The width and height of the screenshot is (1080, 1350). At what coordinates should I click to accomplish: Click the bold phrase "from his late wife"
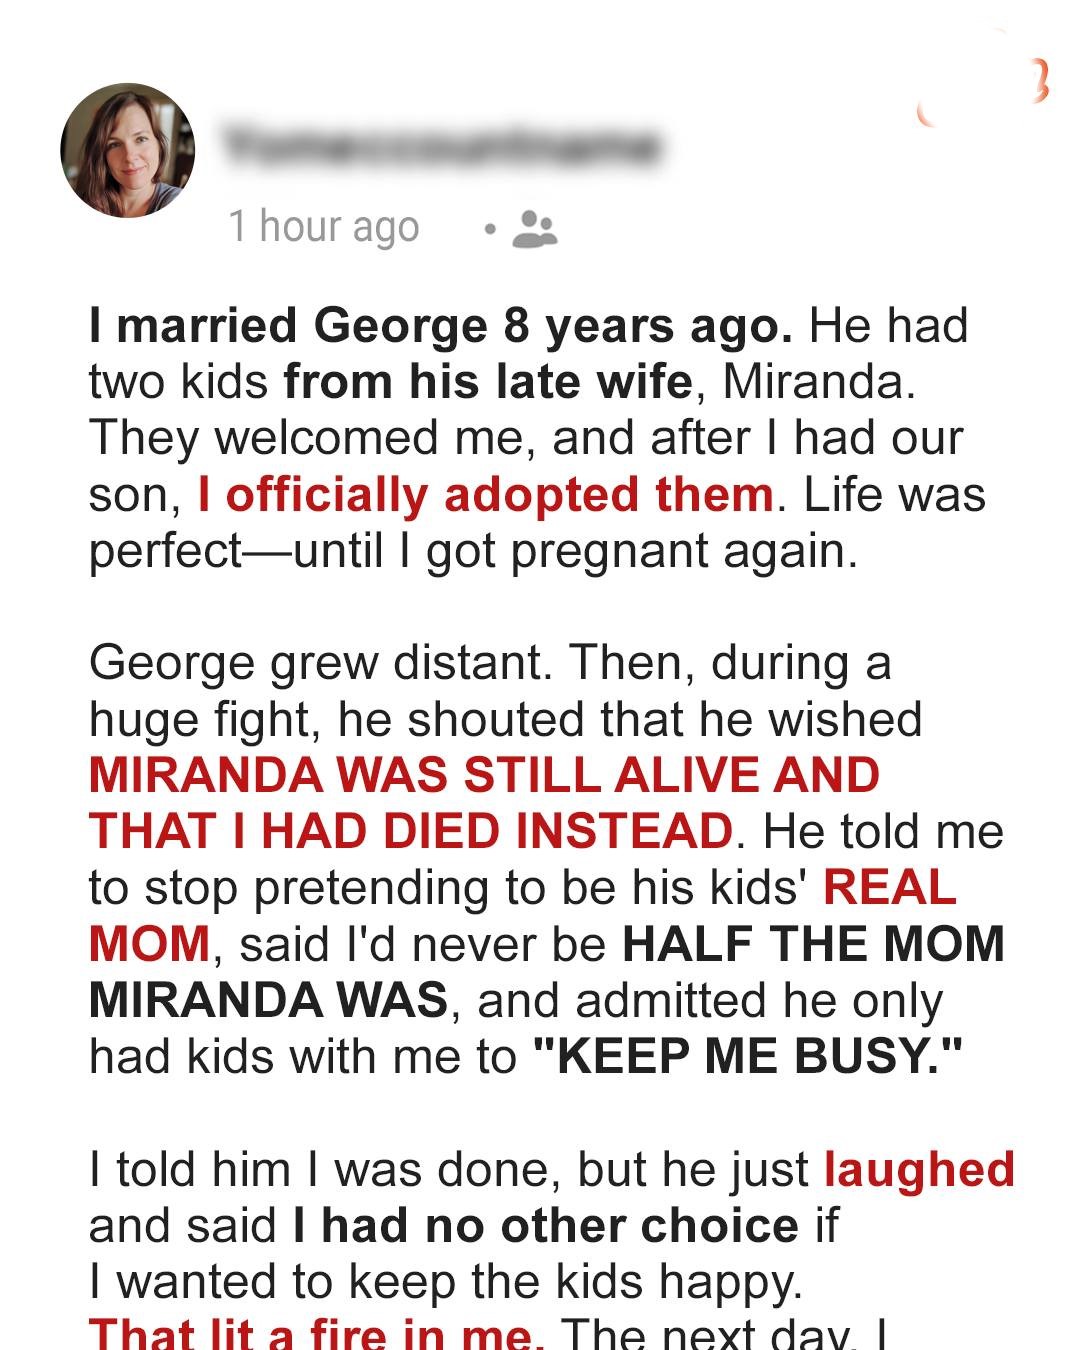pos(488,382)
